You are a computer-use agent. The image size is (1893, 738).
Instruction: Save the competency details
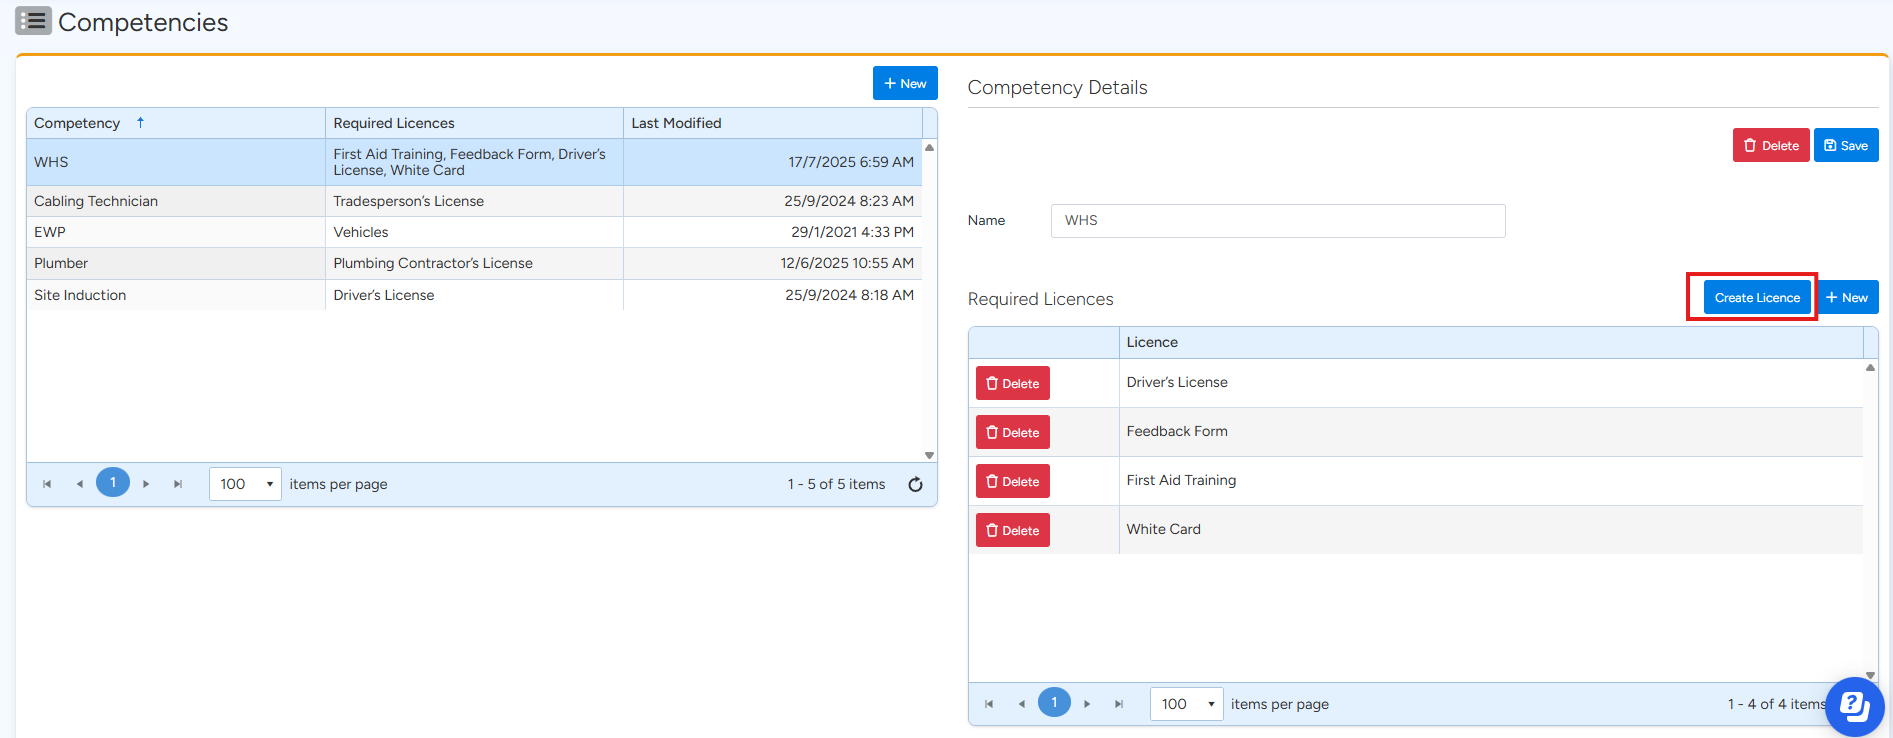point(1845,145)
